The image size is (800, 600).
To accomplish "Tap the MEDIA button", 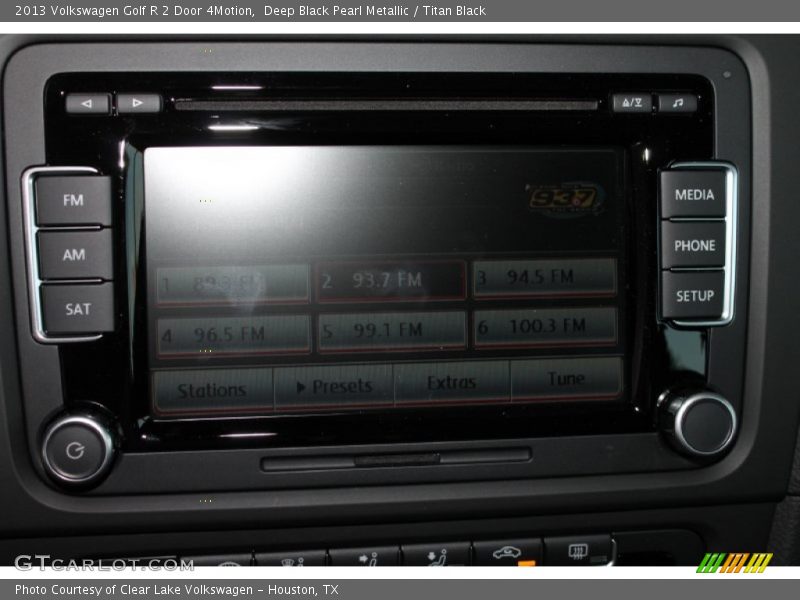I will tap(694, 194).
